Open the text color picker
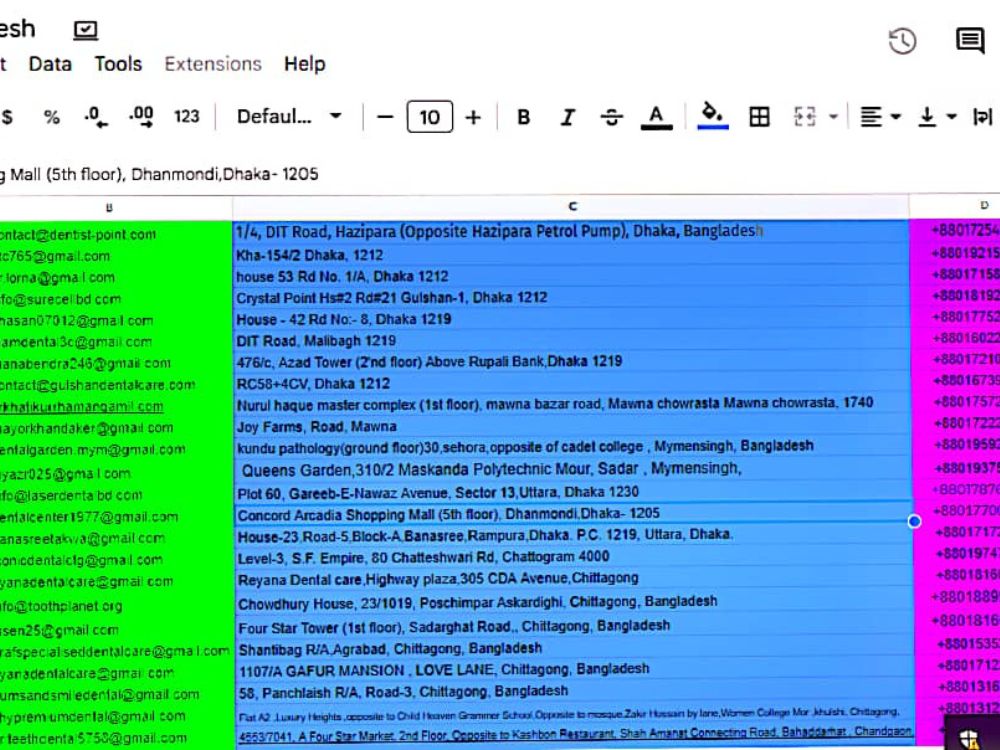 point(656,117)
